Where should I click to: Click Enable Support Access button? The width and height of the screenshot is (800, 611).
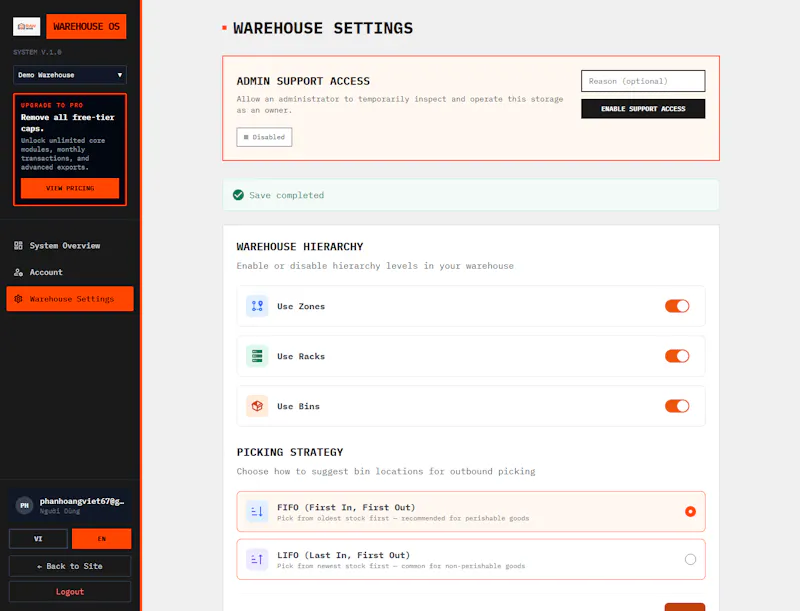click(643, 109)
